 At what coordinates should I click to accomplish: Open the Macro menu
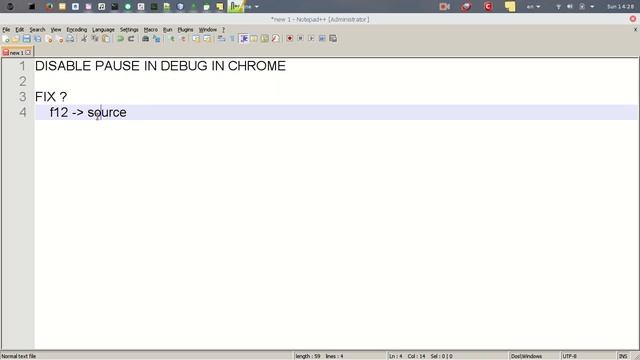coord(151,29)
